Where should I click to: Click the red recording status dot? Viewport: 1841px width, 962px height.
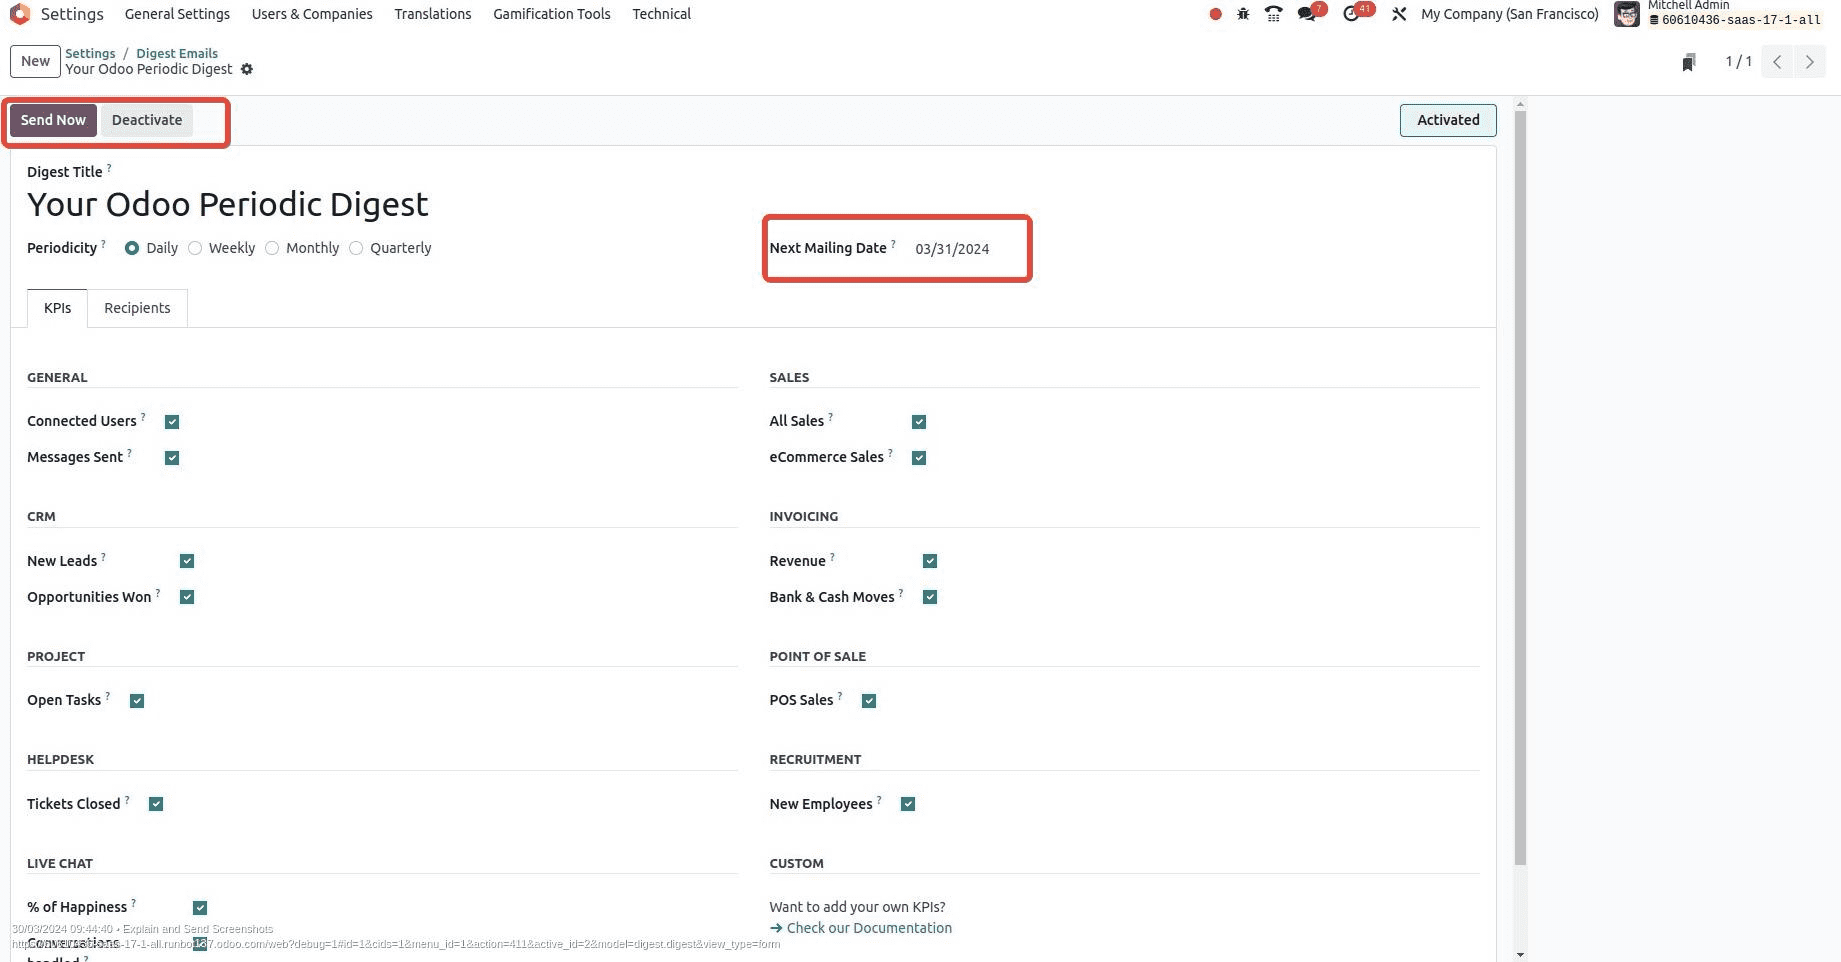point(1215,14)
